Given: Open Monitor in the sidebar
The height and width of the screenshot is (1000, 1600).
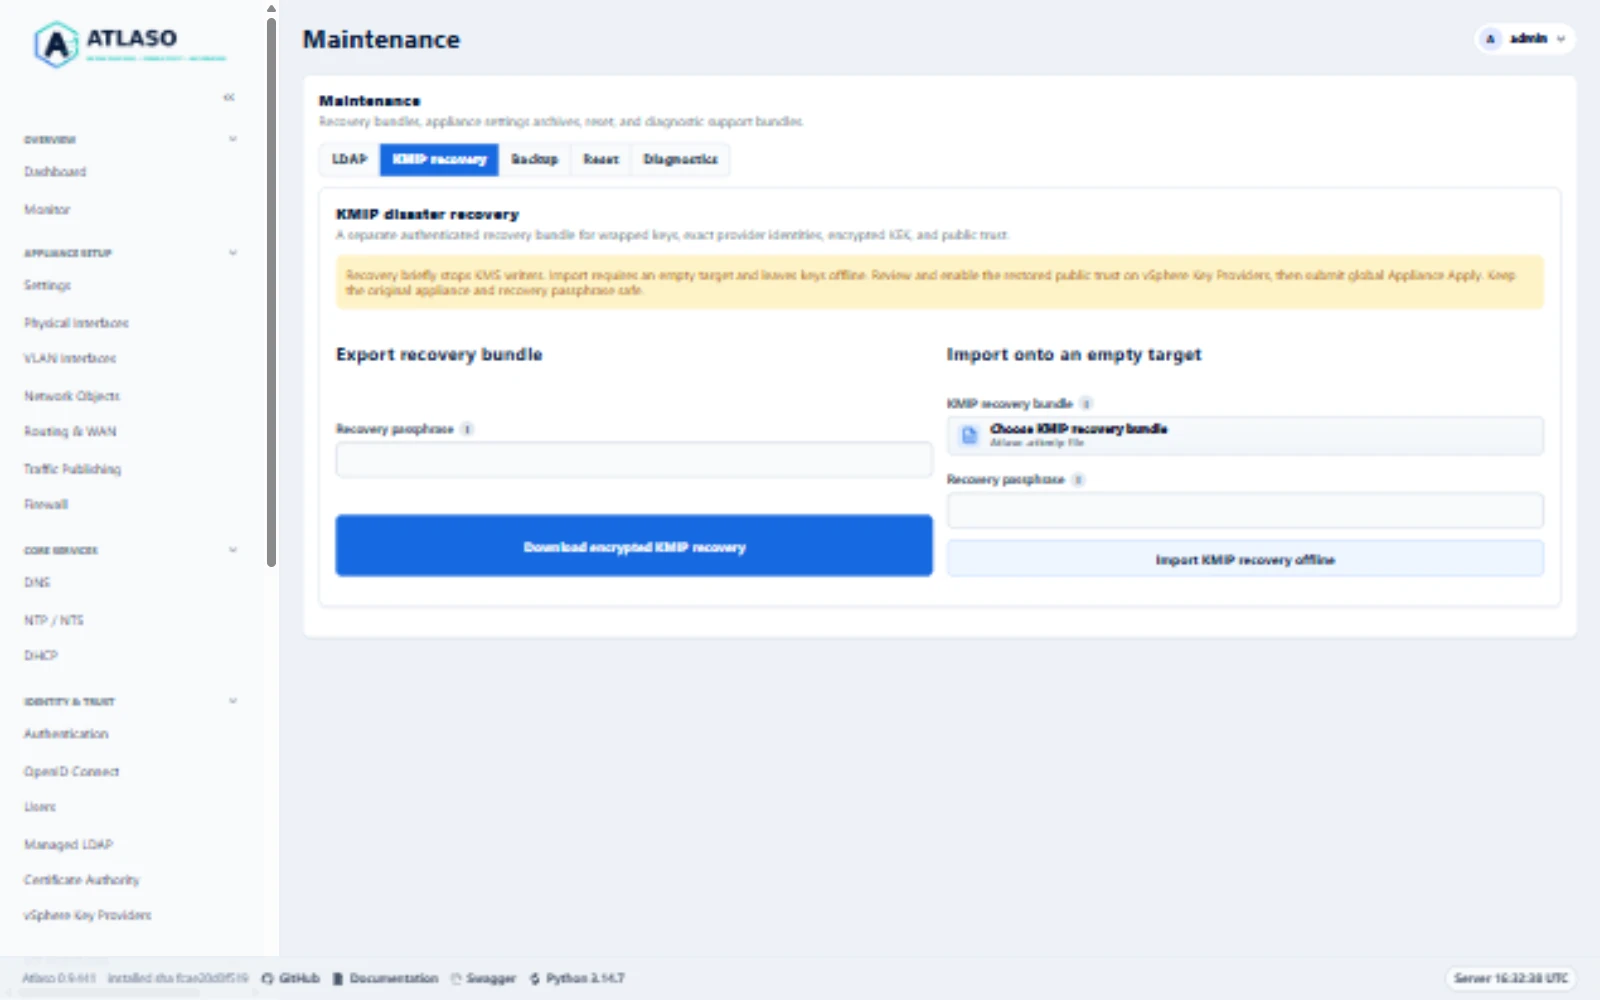Looking at the screenshot, I should pyautogui.click(x=47, y=210).
